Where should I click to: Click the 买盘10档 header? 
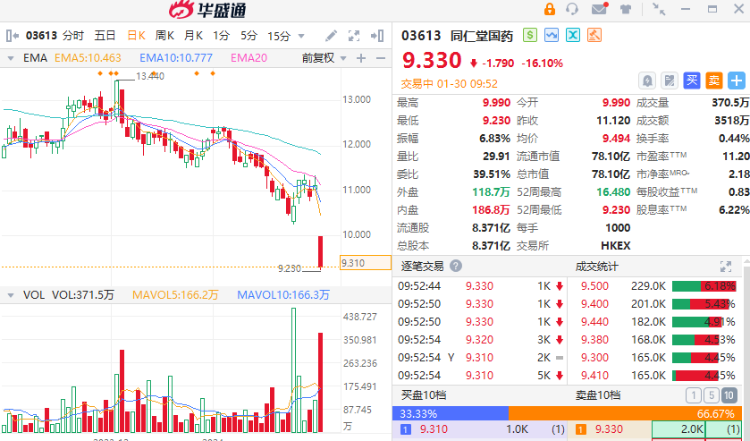click(423, 395)
